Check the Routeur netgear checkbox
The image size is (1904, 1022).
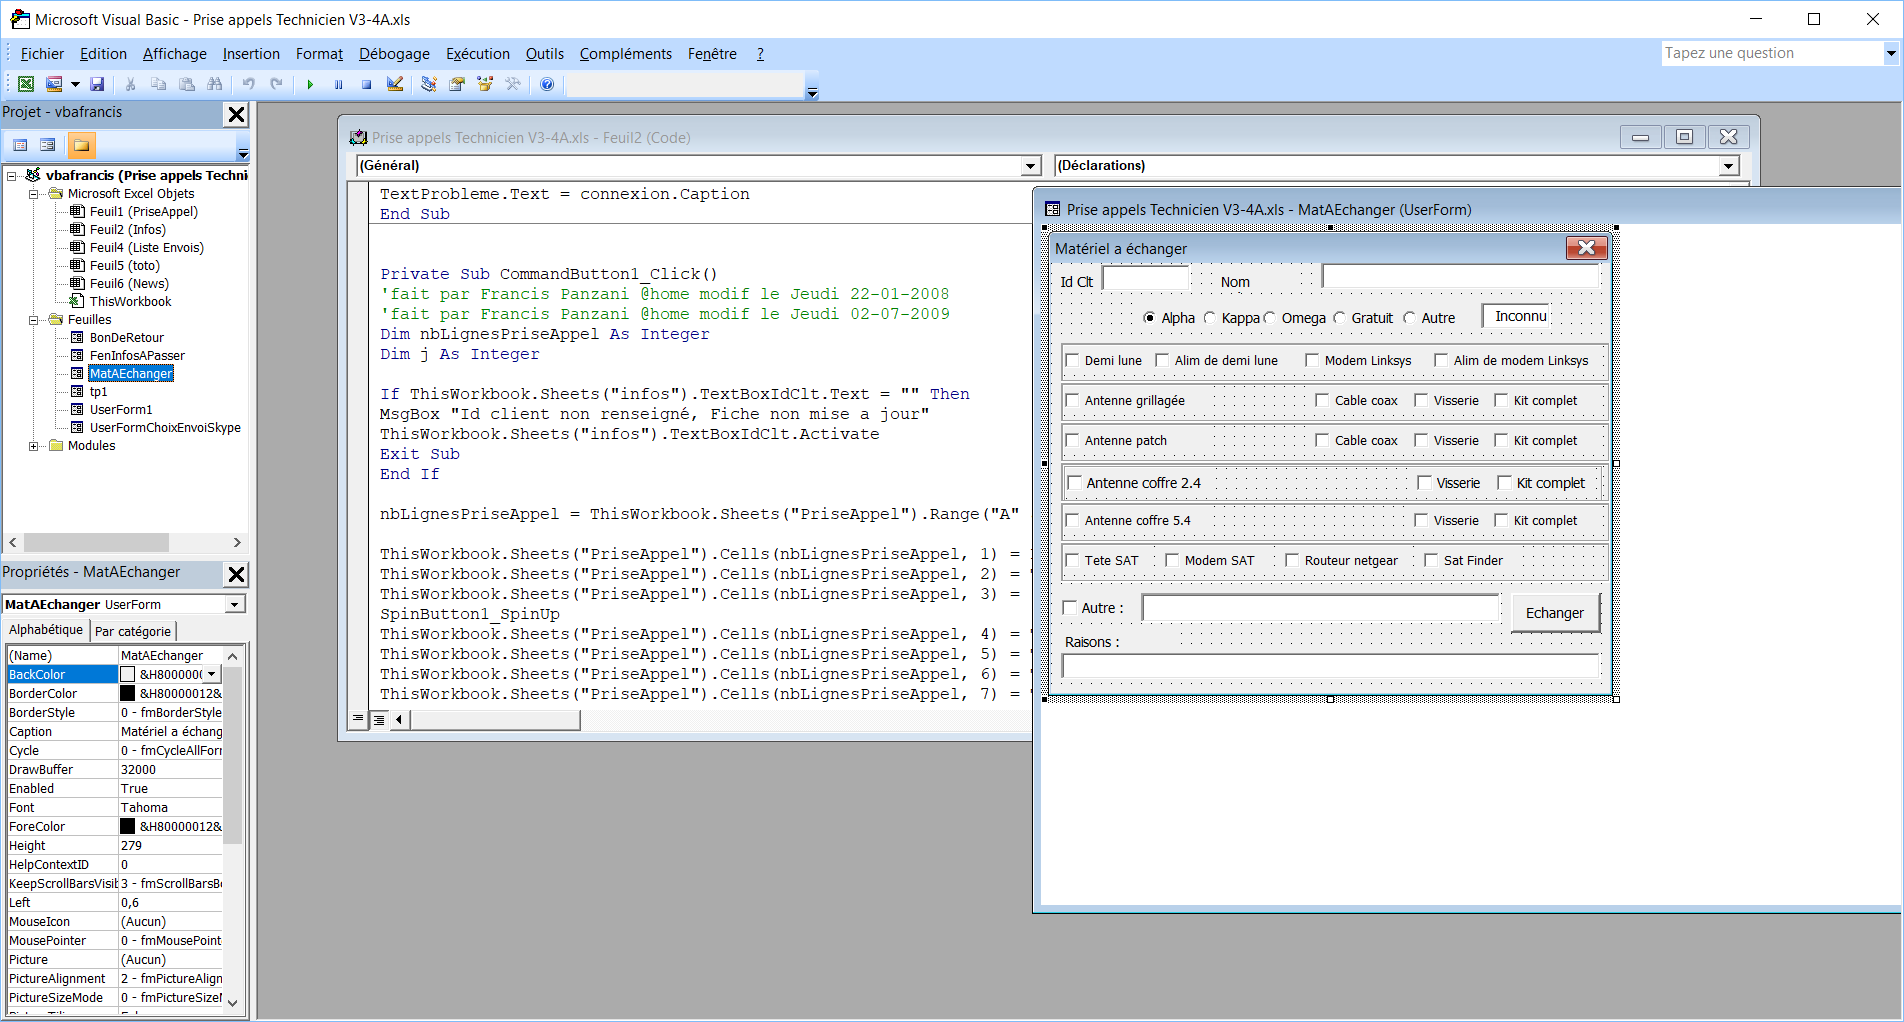(1292, 560)
